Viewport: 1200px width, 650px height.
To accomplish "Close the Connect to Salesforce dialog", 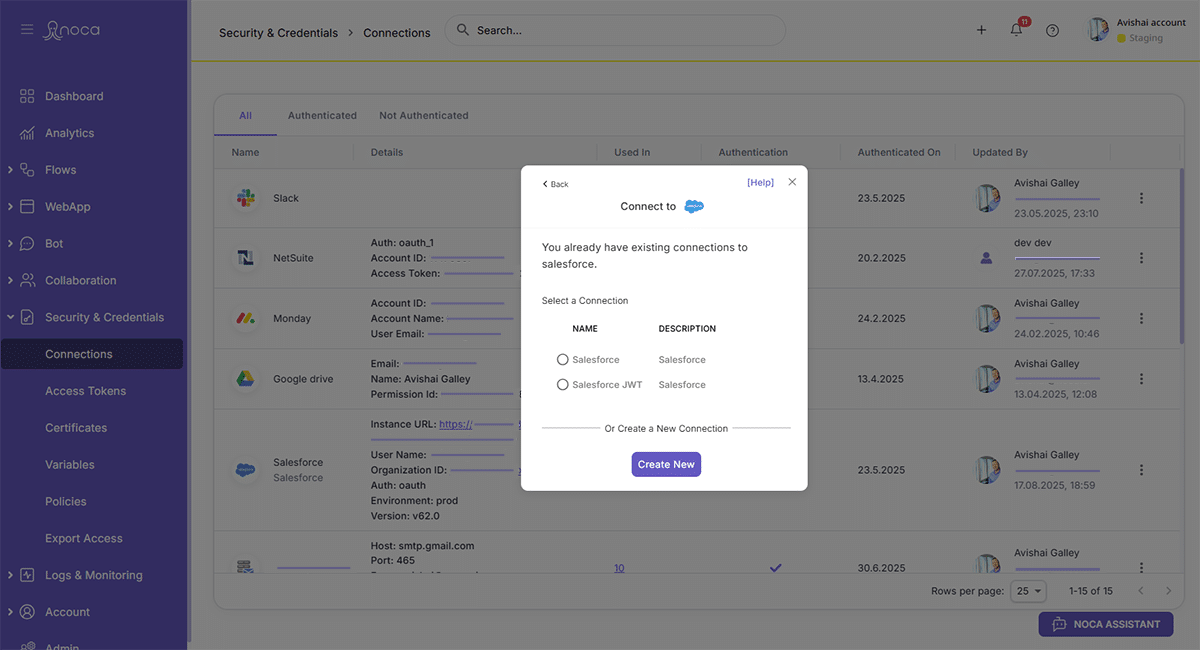I will pos(792,182).
